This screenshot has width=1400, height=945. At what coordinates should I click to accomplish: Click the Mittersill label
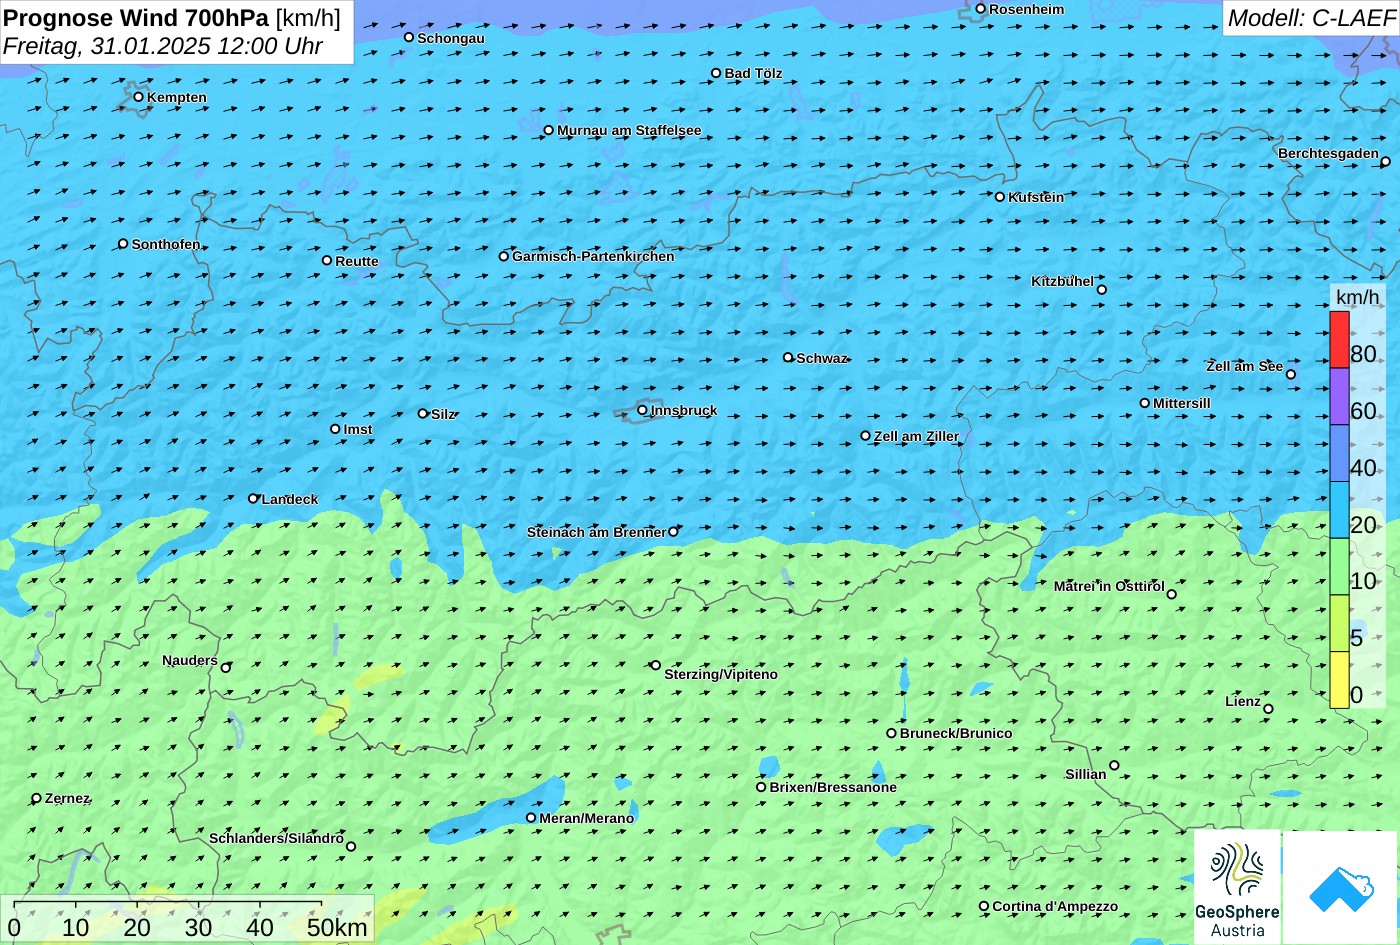coord(1182,403)
